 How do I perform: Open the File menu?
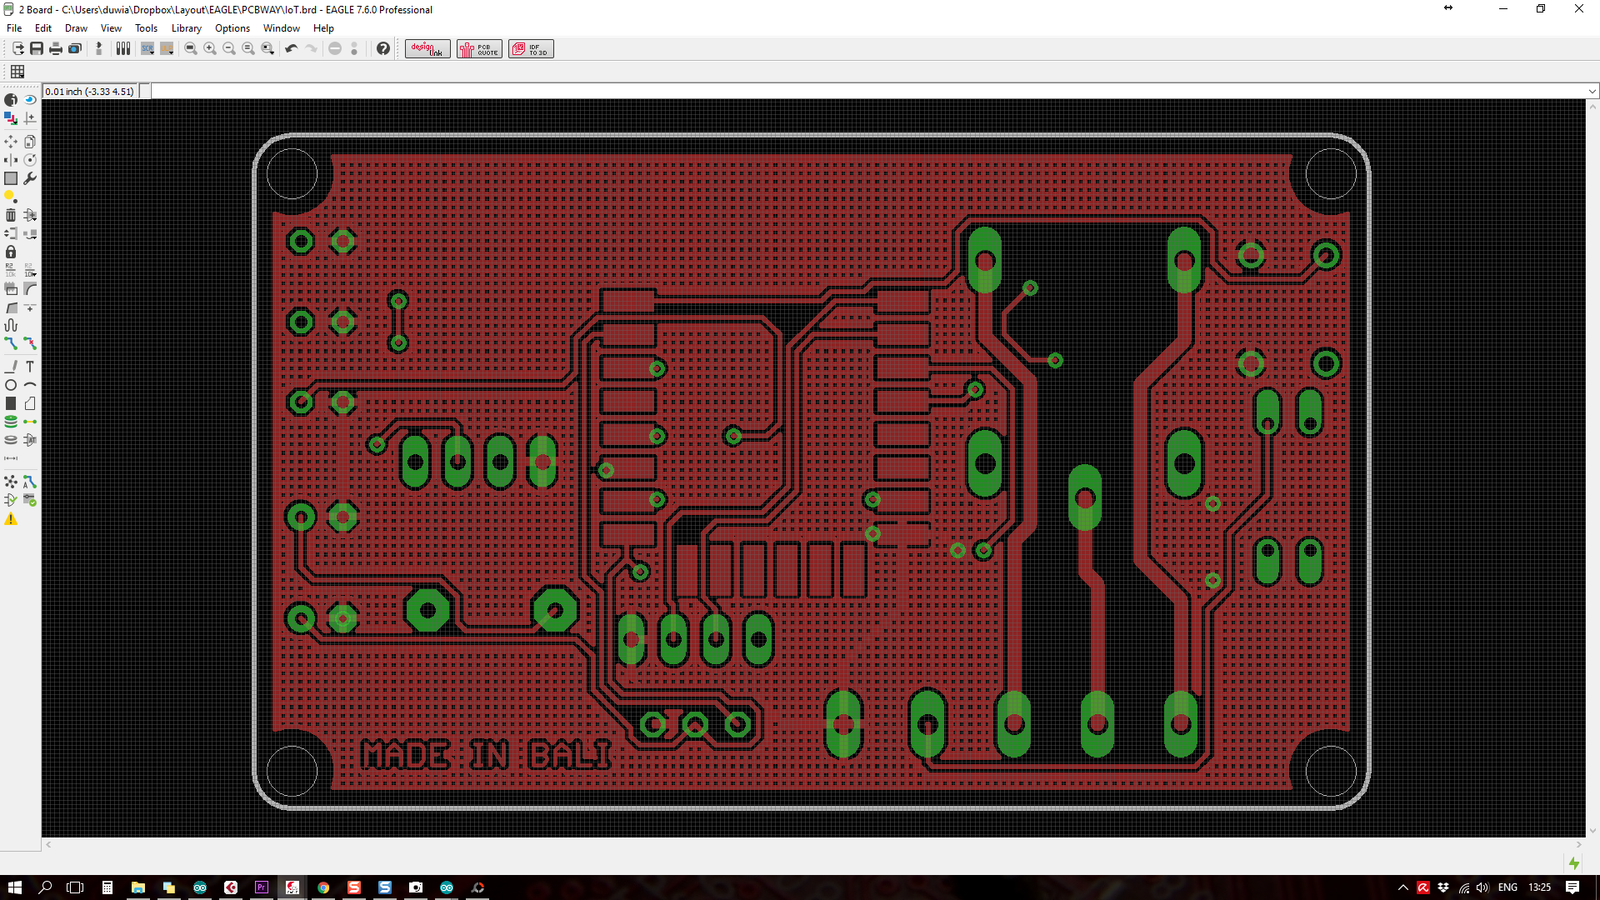pos(14,28)
